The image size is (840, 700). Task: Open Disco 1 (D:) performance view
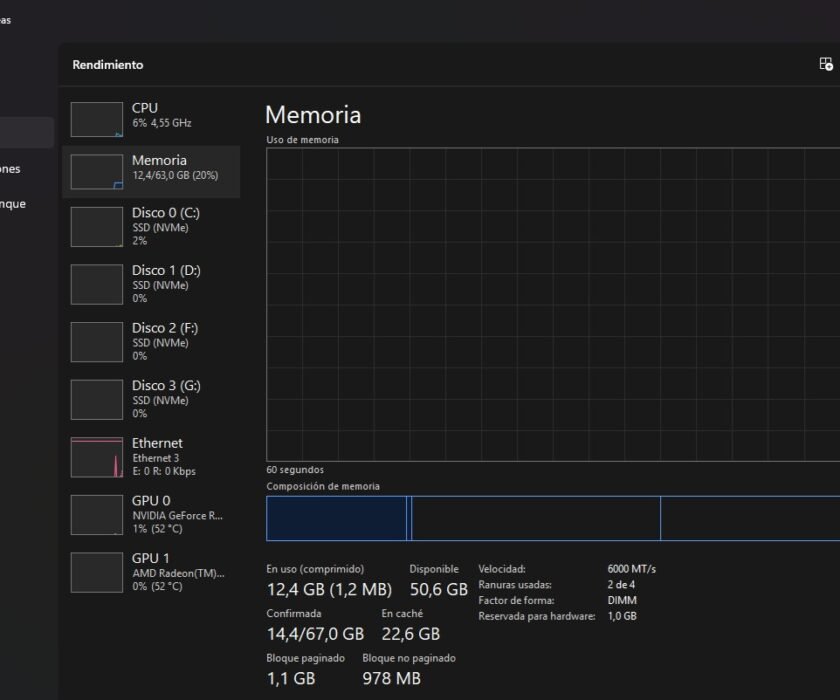pyautogui.click(x=151, y=284)
